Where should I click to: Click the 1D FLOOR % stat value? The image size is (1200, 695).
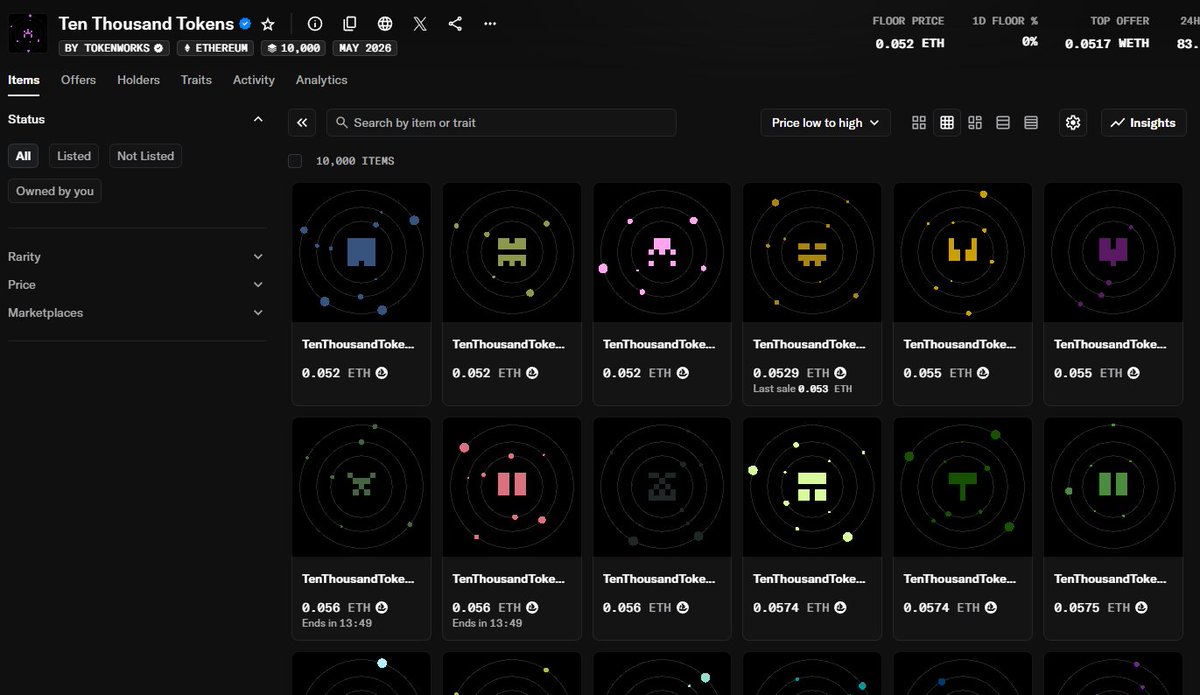point(1029,42)
